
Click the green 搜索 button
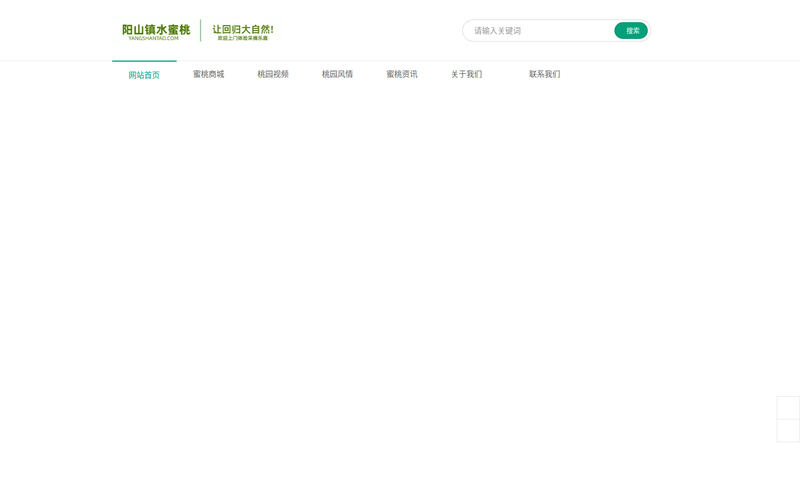click(631, 31)
